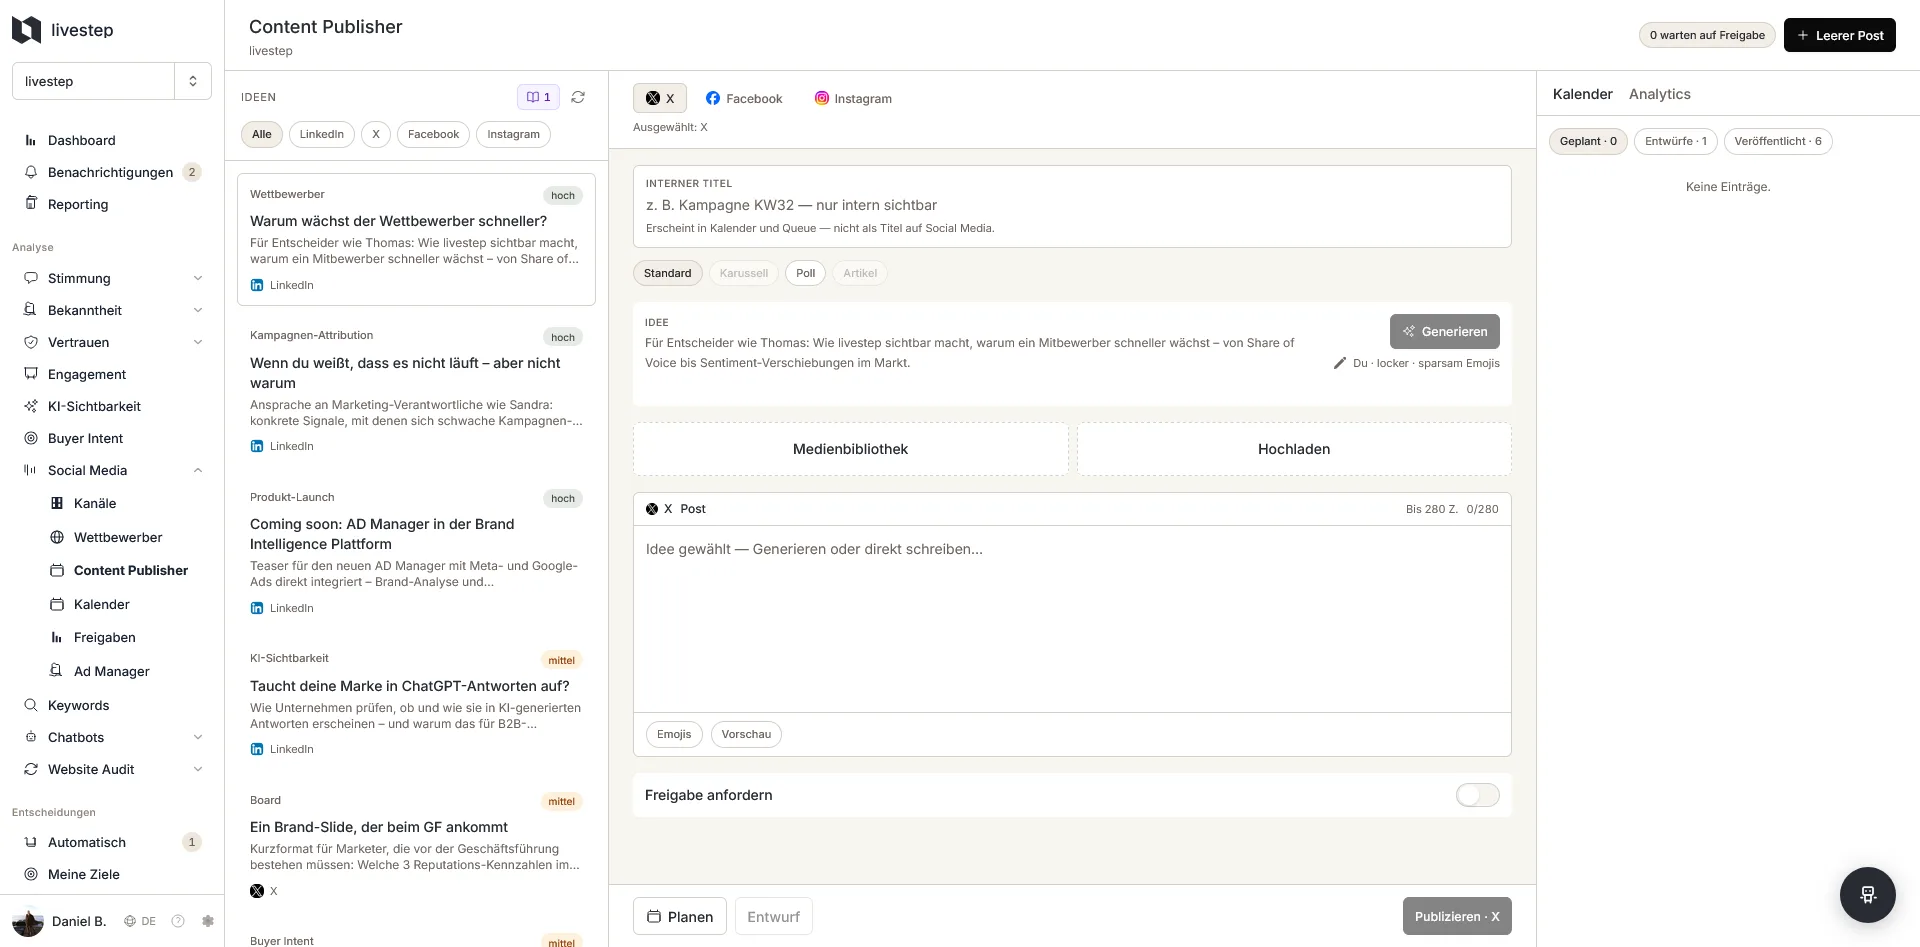This screenshot has height=947, width=1920.
Task: Open Medienbibliothek
Action: point(850,449)
